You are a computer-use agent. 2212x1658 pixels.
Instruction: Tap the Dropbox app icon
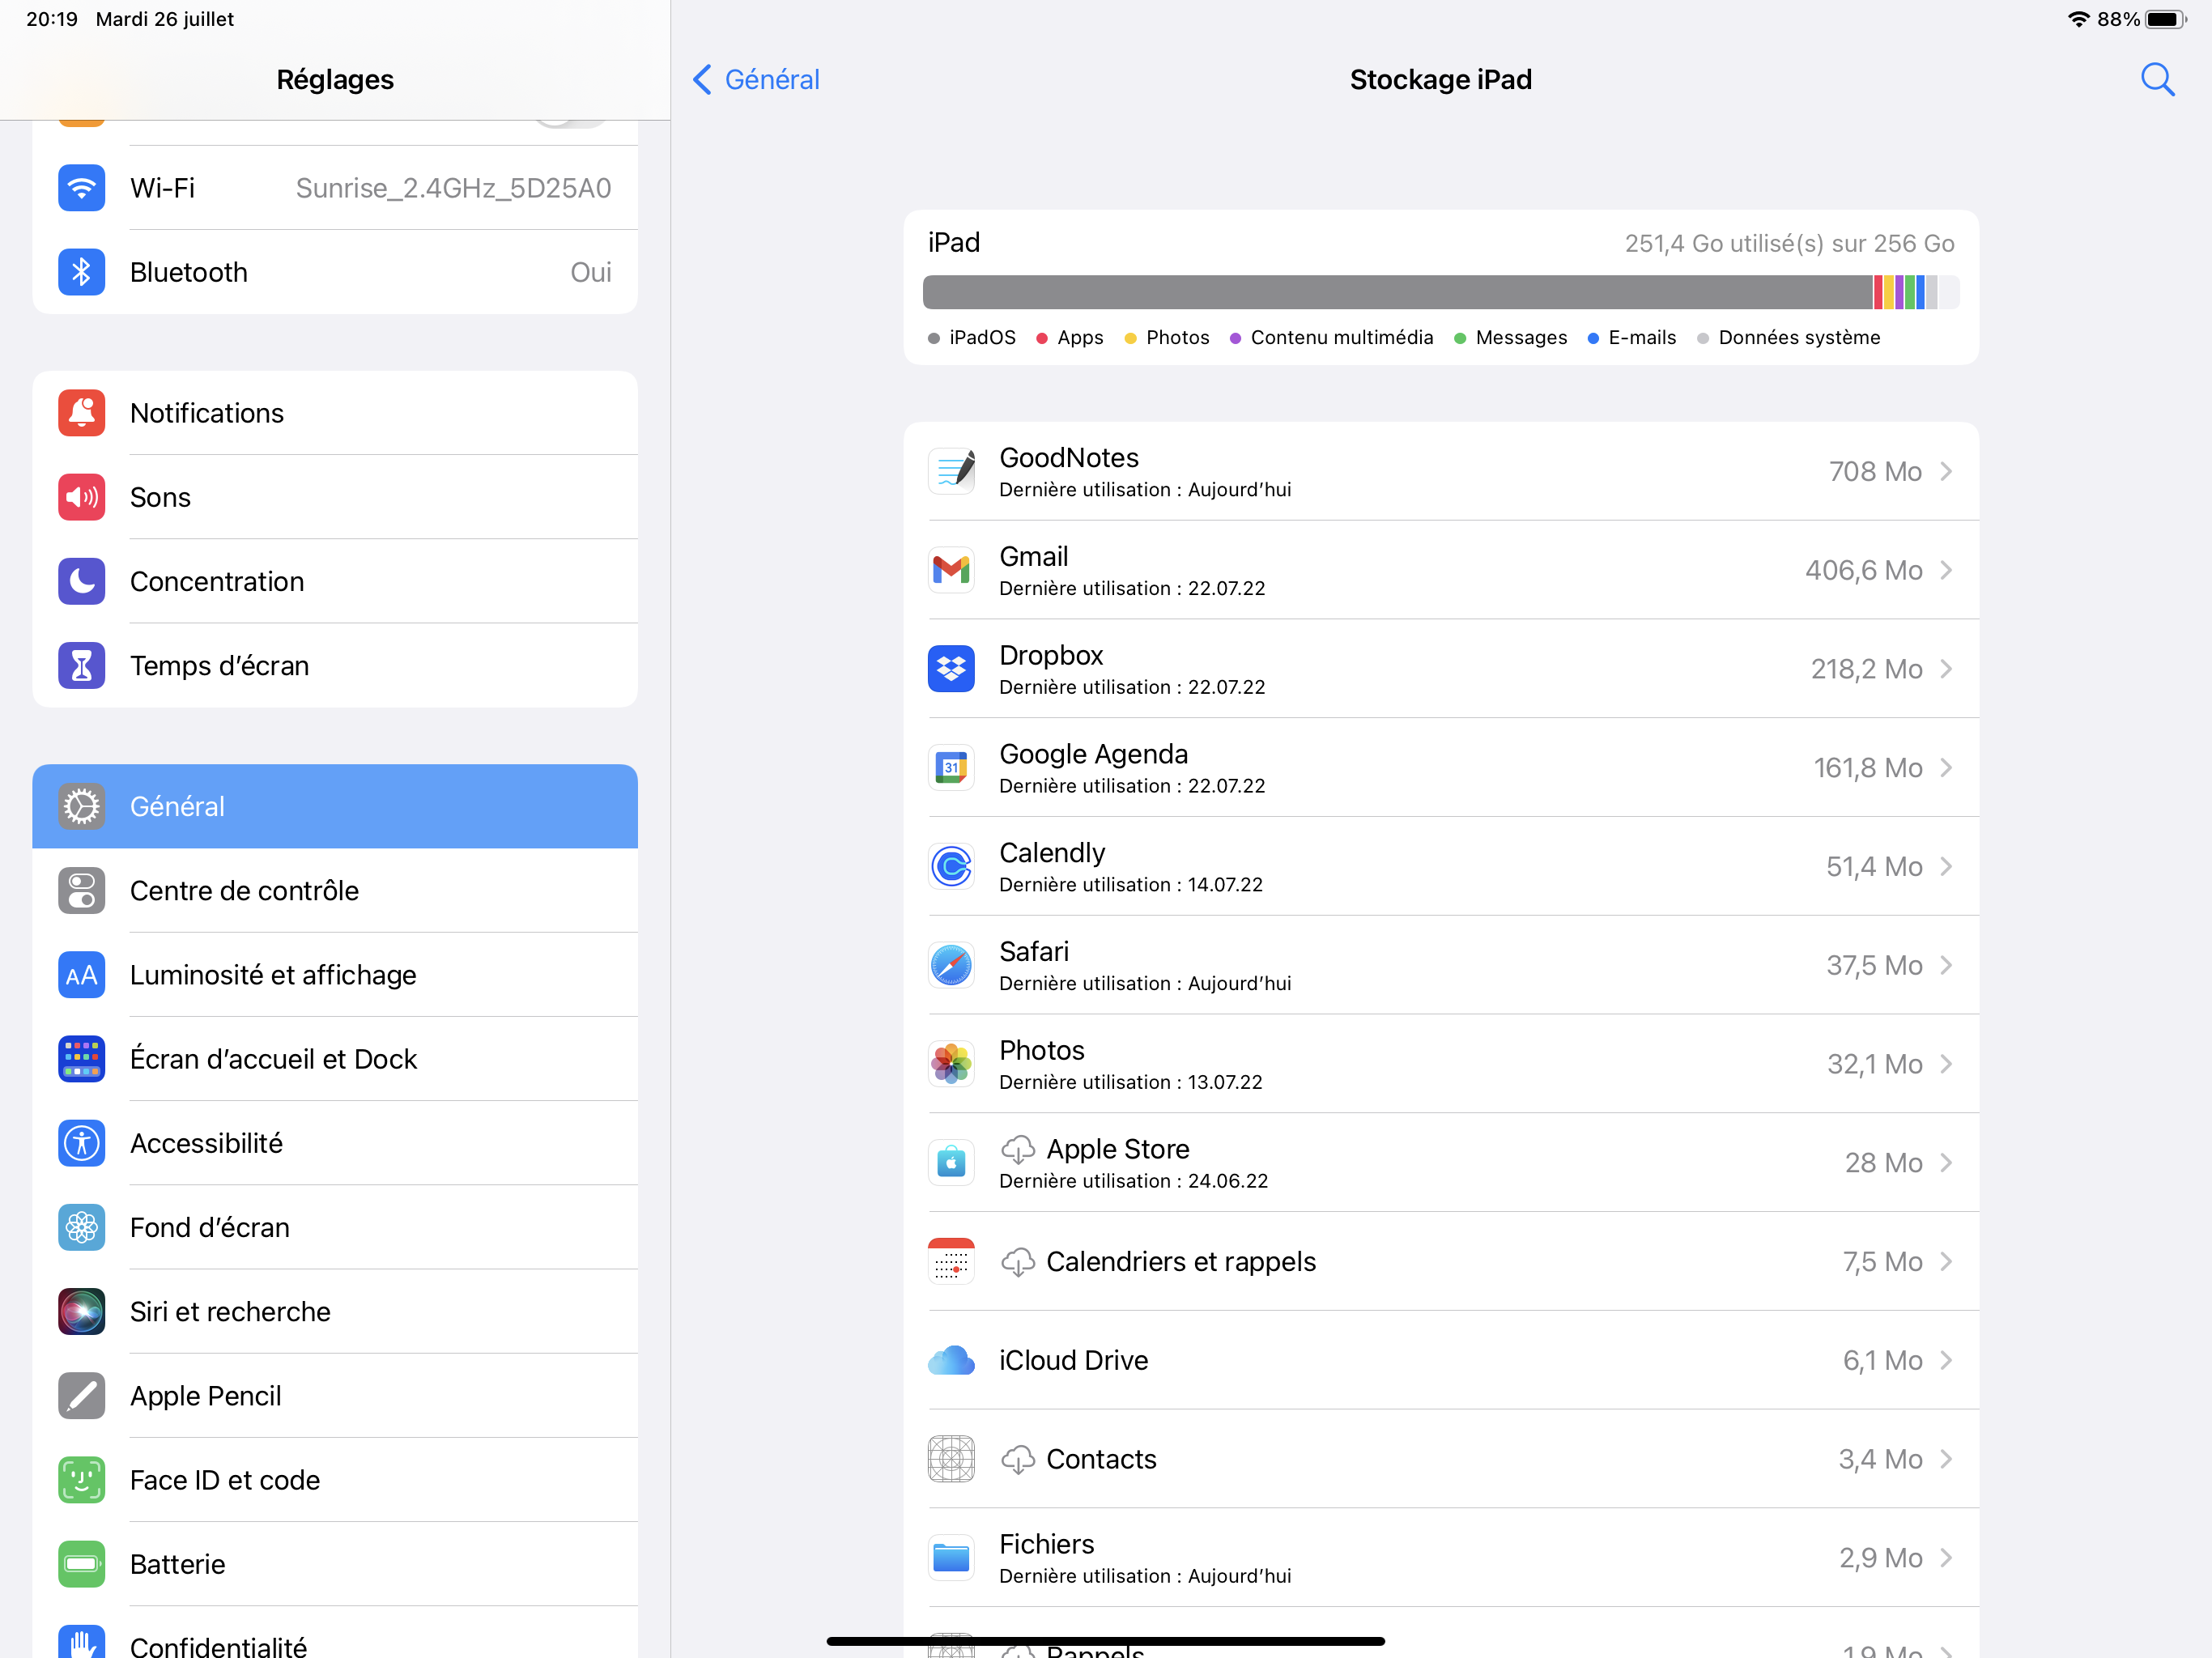951,669
